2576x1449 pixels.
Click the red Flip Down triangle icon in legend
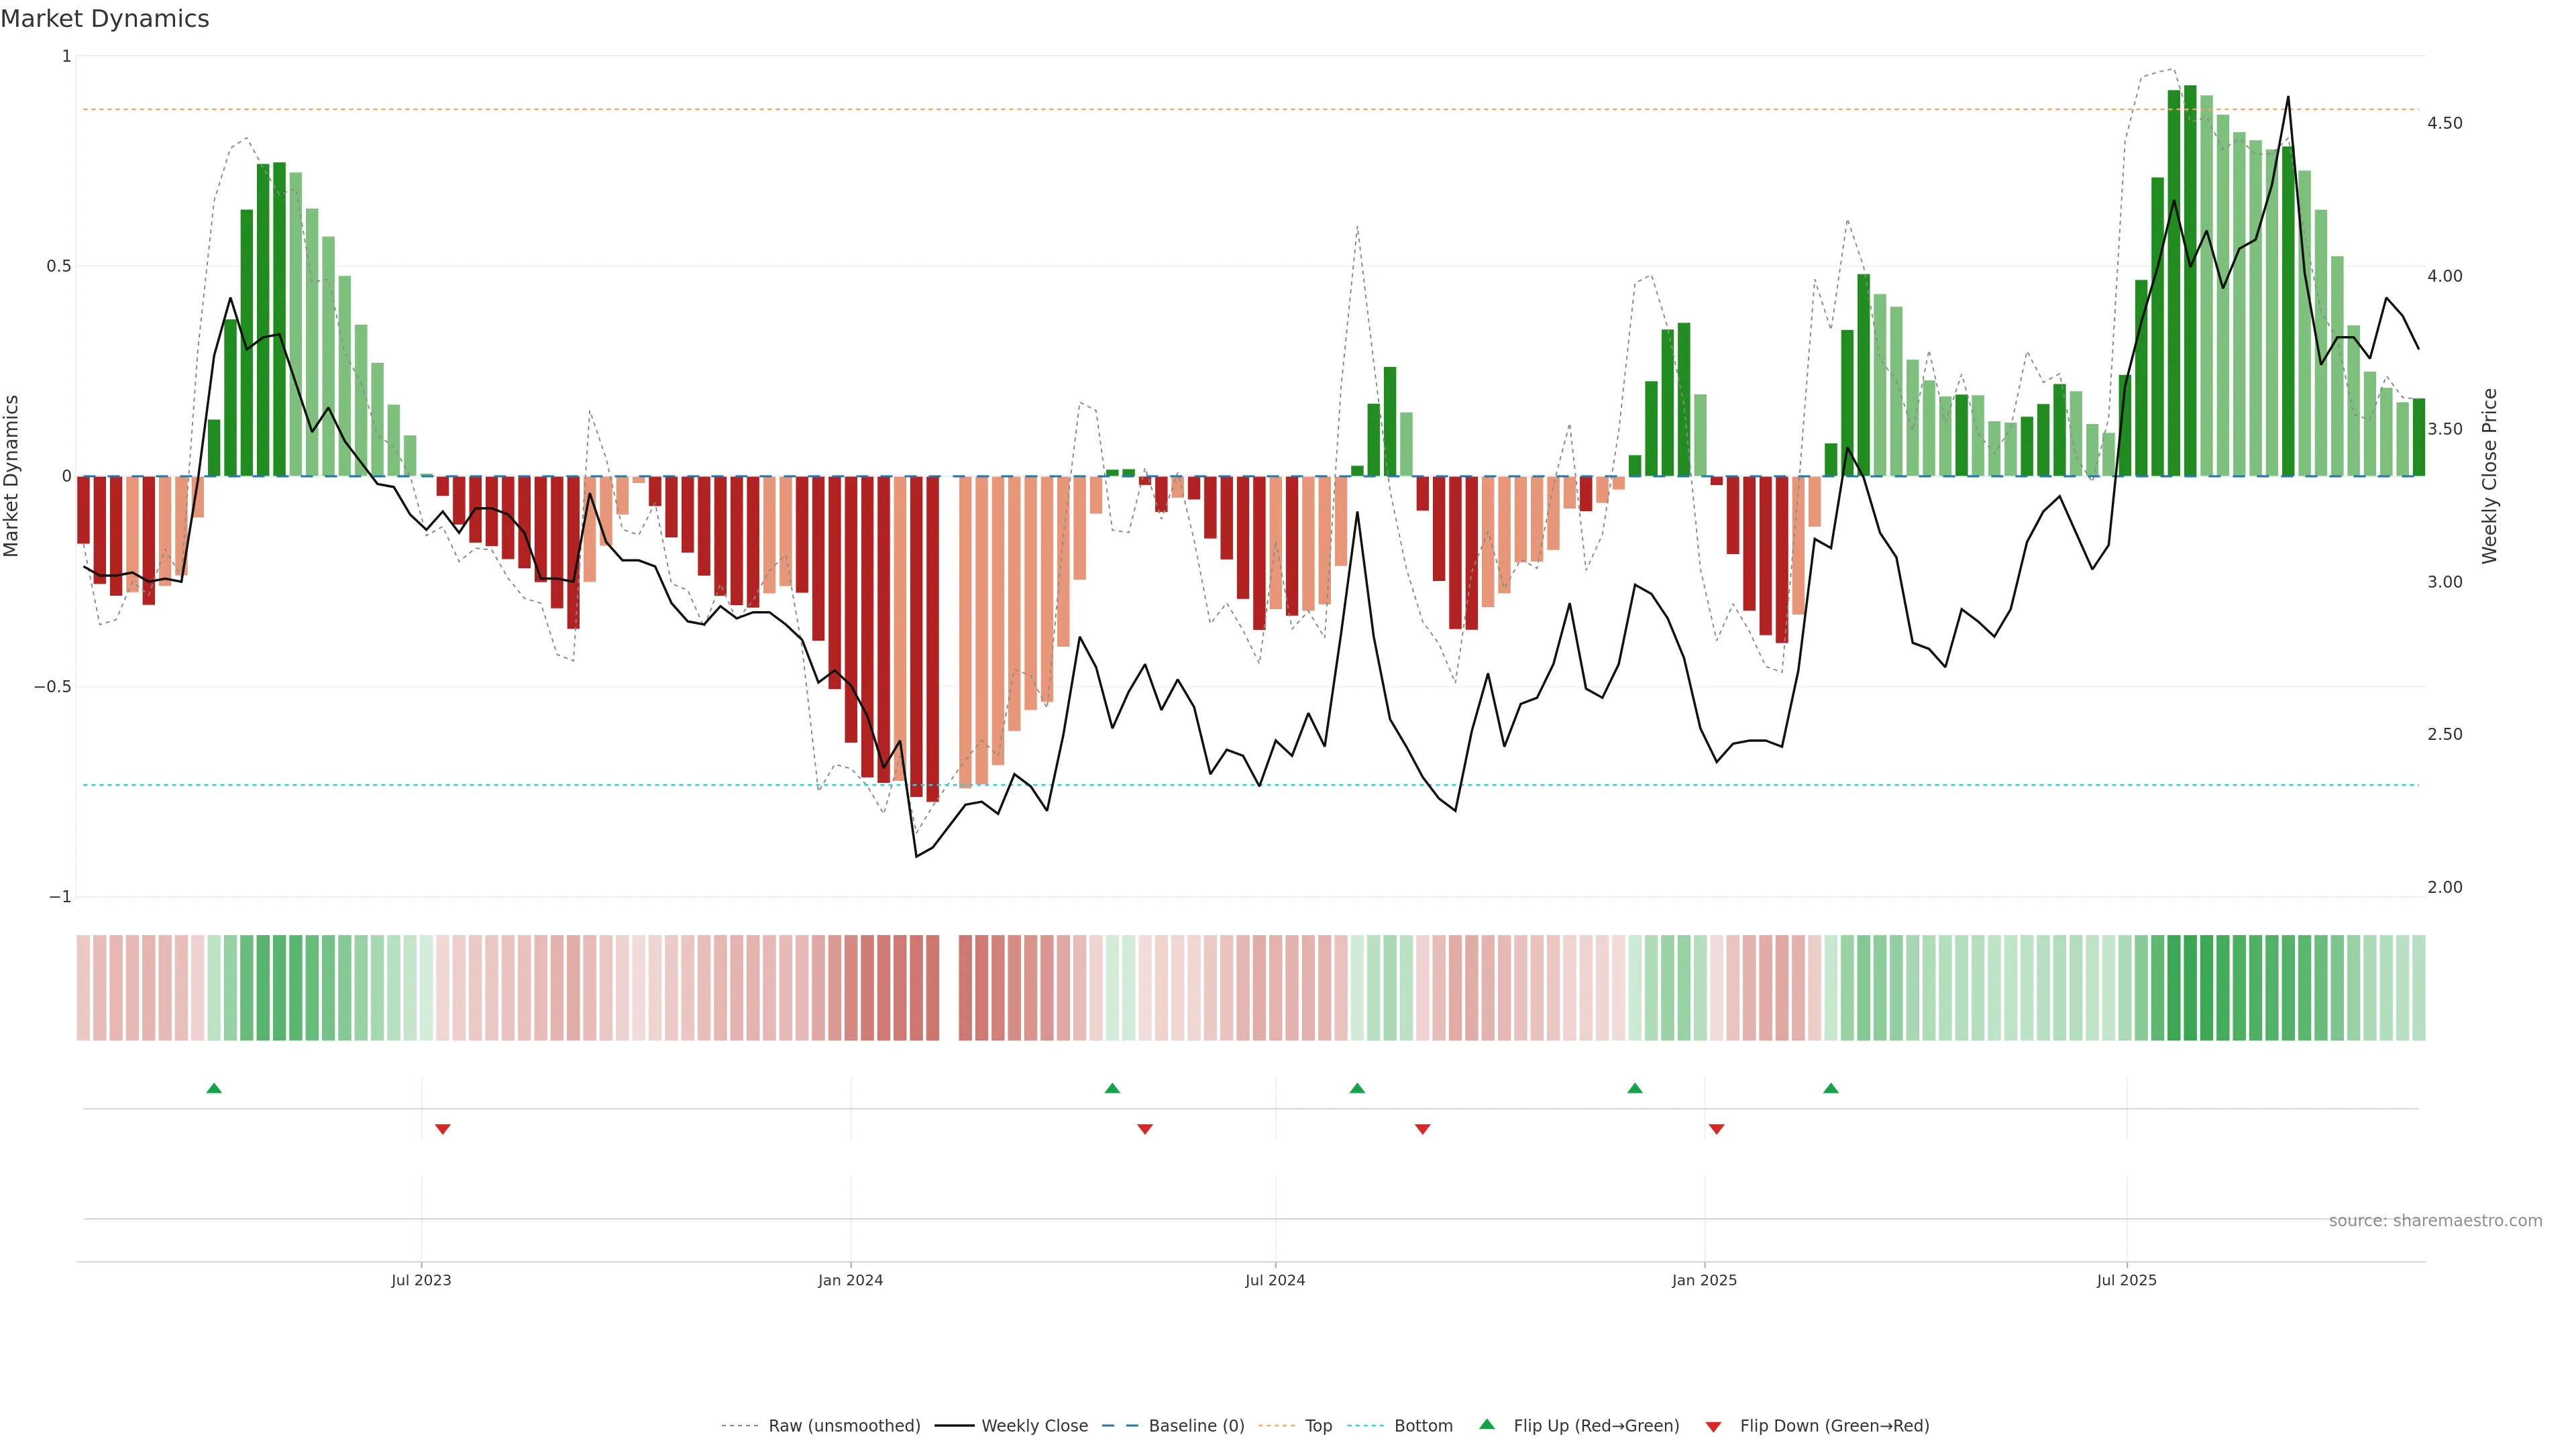point(1713,1426)
